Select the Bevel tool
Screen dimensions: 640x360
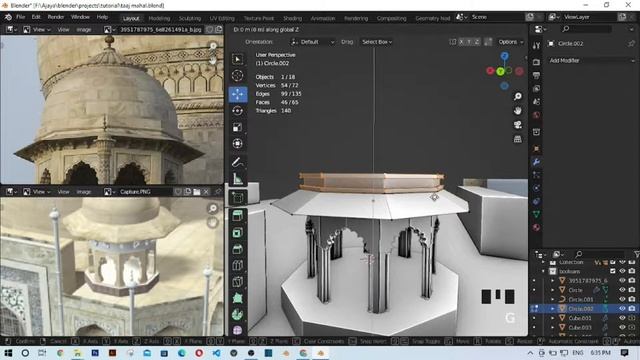coord(238,249)
